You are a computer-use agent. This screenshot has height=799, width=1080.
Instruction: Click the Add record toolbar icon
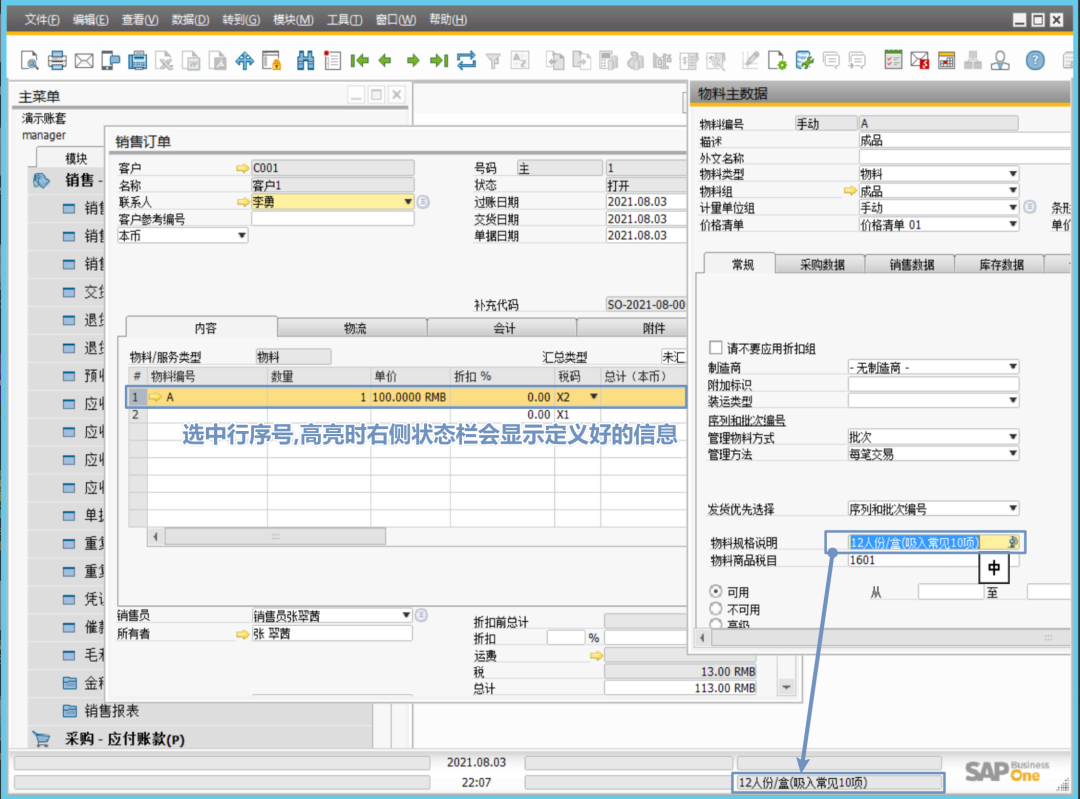332,61
